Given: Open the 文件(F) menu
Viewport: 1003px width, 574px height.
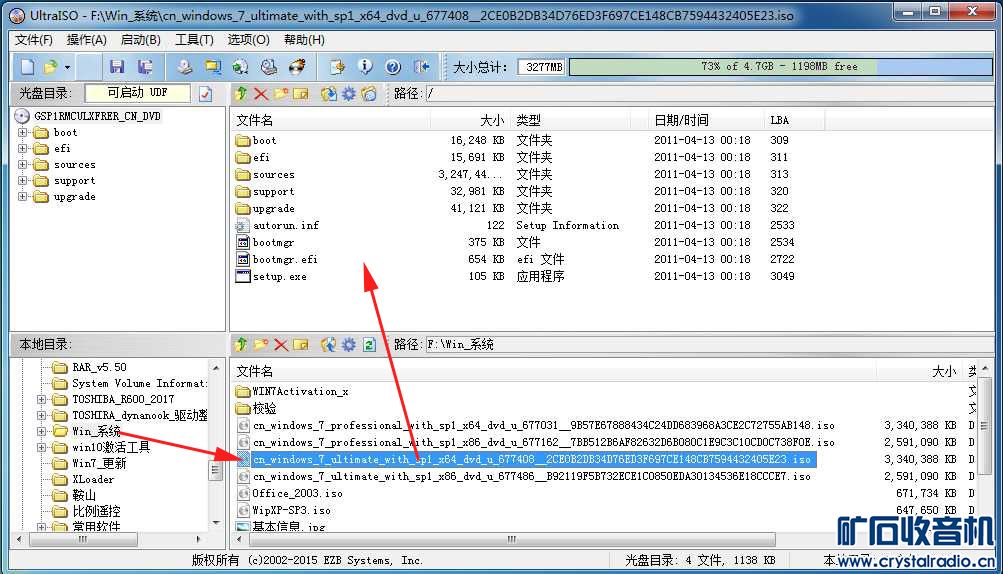Looking at the screenshot, I should [34, 40].
